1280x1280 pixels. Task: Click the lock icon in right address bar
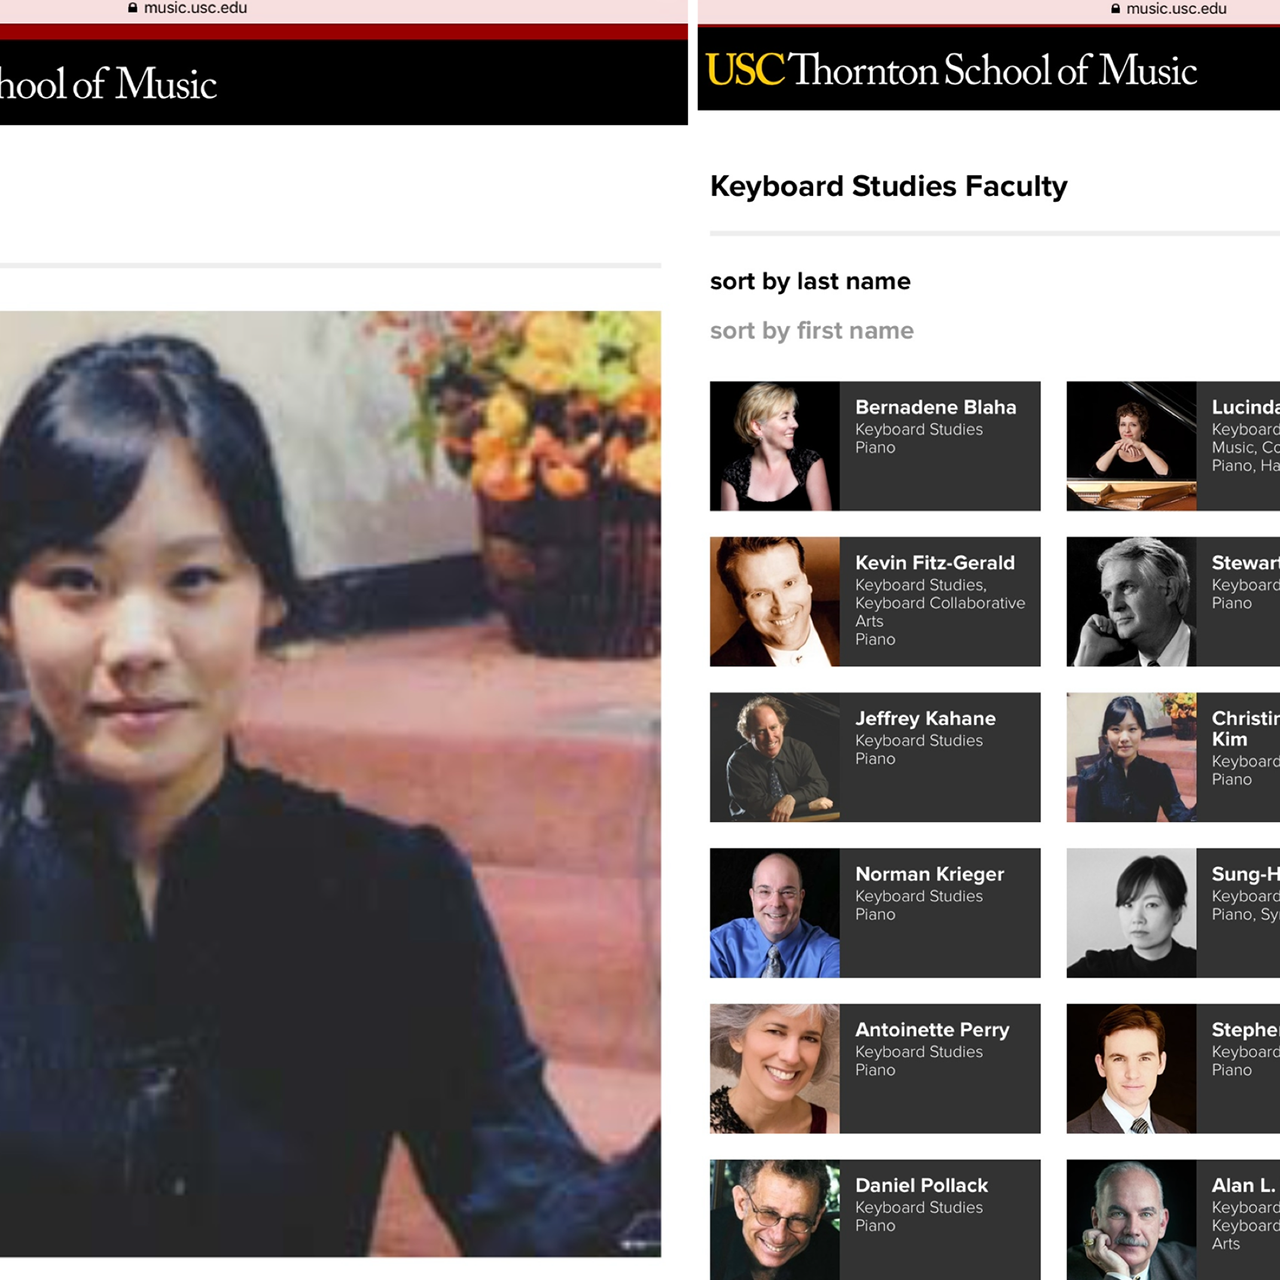1116,8
